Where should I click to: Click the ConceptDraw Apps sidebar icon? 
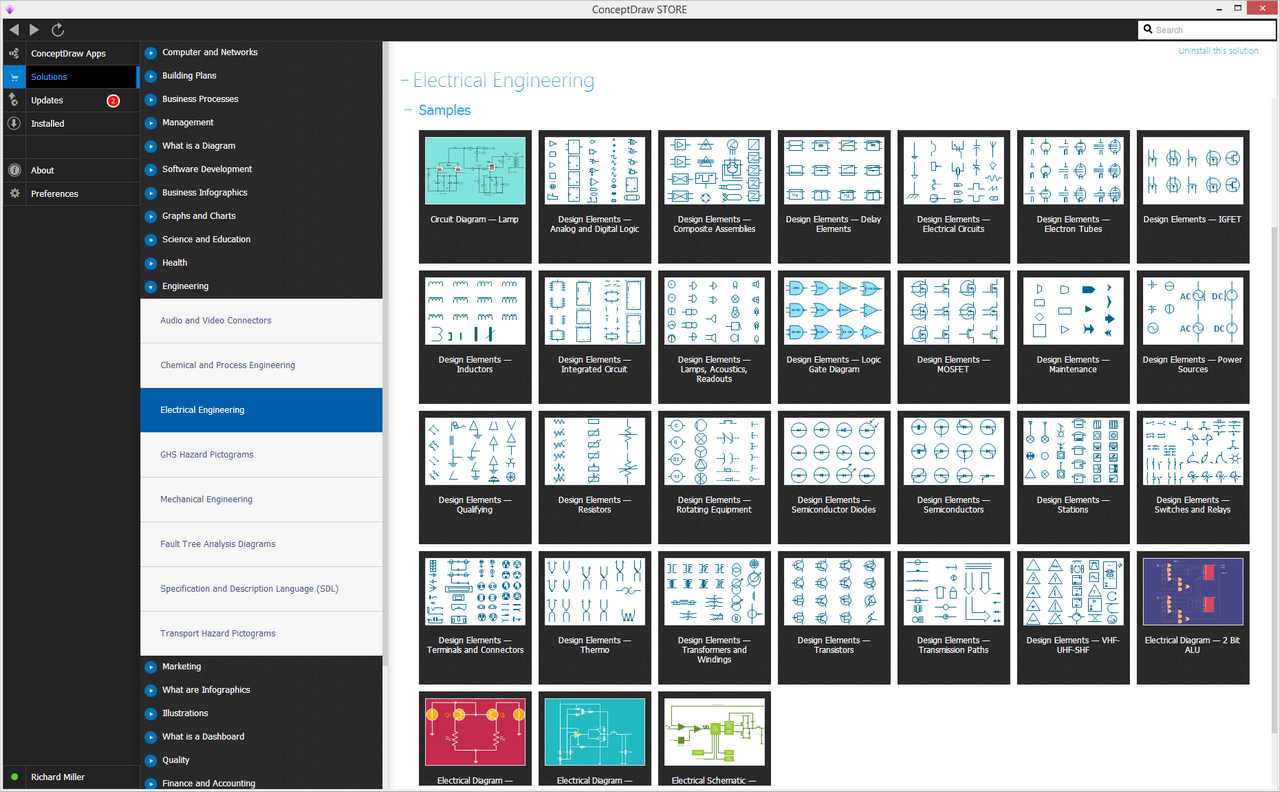14,53
